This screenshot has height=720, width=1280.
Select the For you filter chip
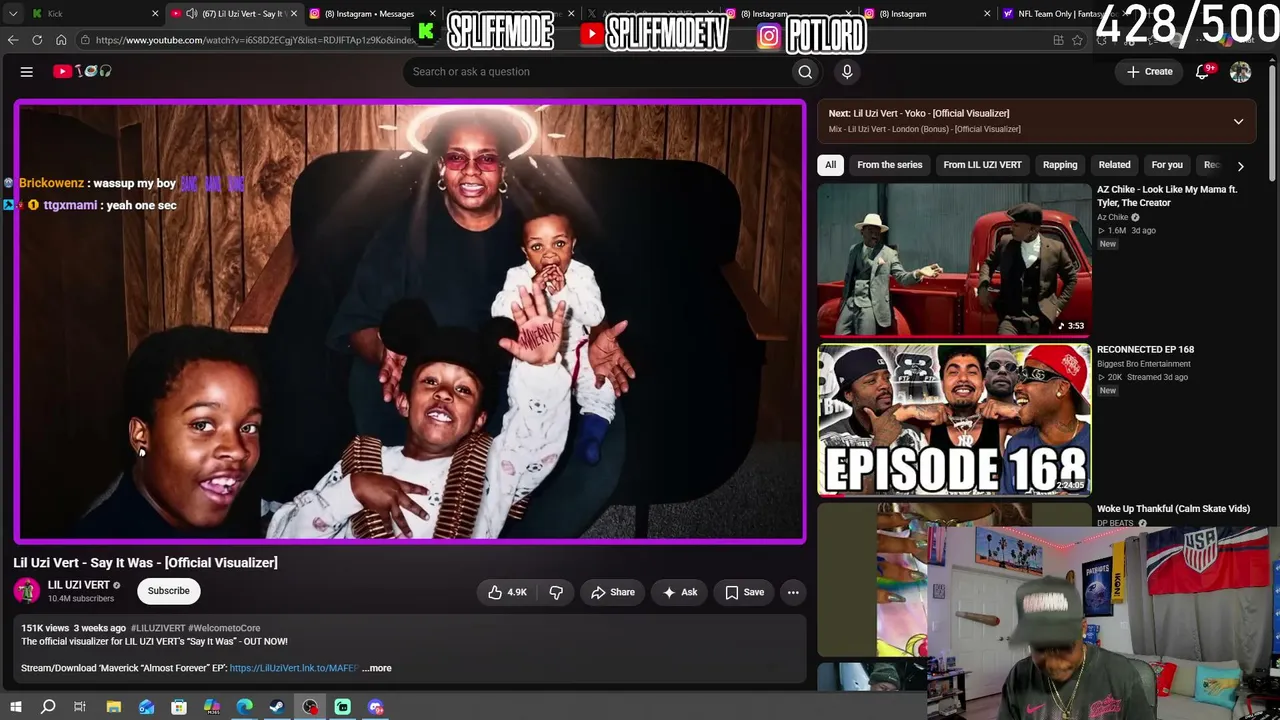click(1167, 165)
